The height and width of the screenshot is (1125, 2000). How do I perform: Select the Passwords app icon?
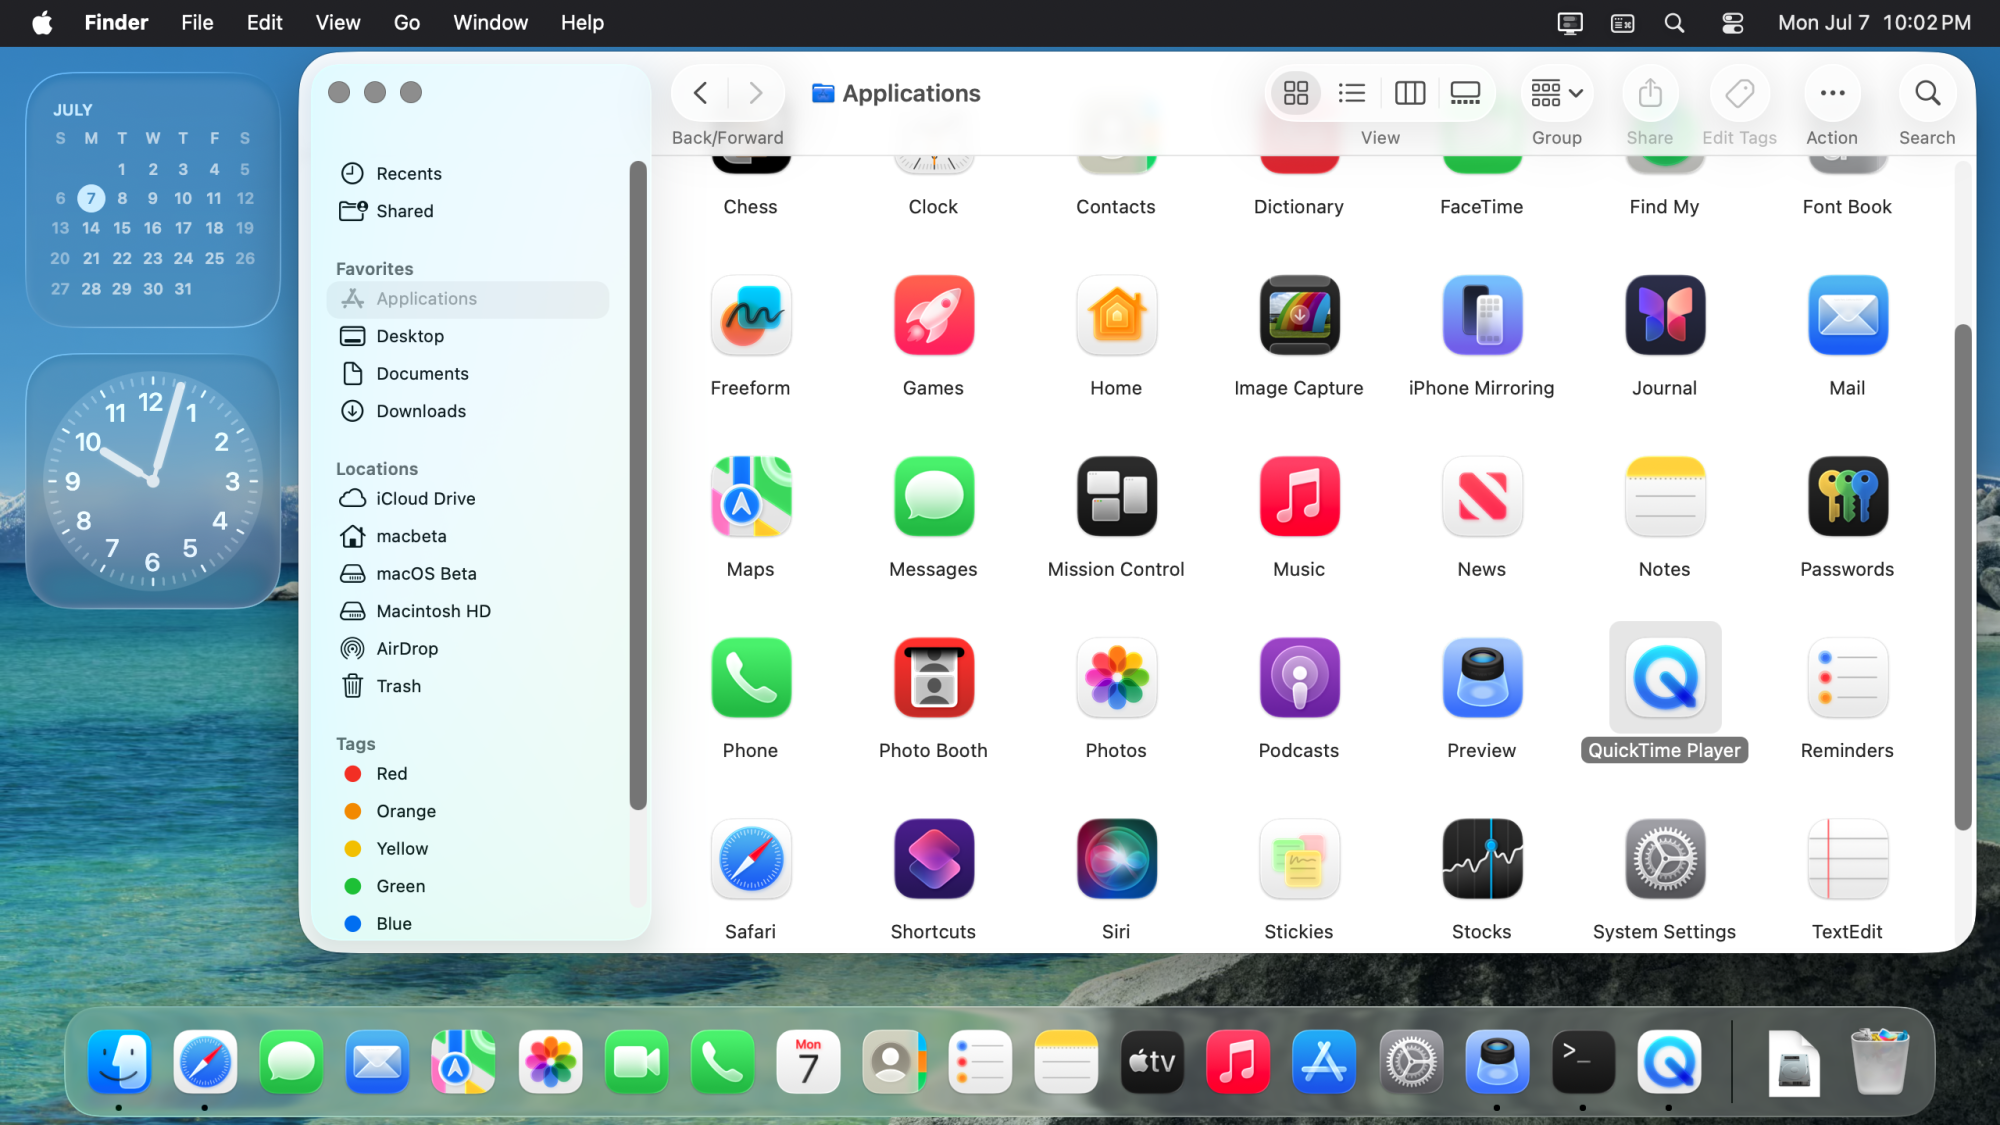point(1846,497)
